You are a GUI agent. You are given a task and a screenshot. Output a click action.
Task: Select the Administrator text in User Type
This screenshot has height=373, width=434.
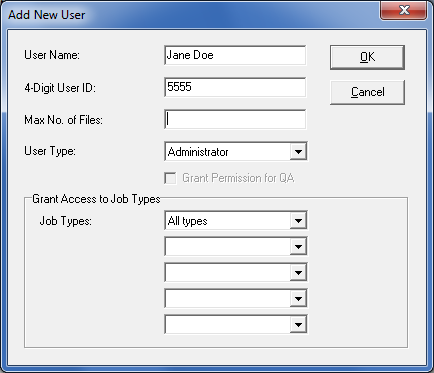pyautogui.click(x=198, y=152)
